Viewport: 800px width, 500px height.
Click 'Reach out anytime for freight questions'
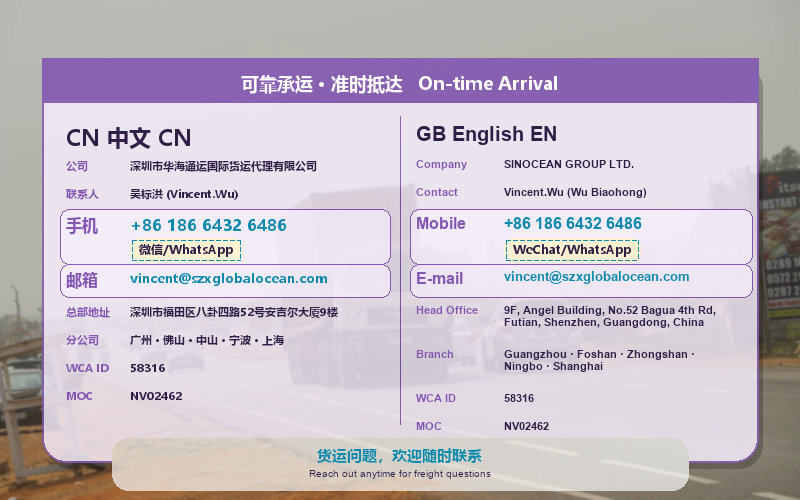point(400,474)
